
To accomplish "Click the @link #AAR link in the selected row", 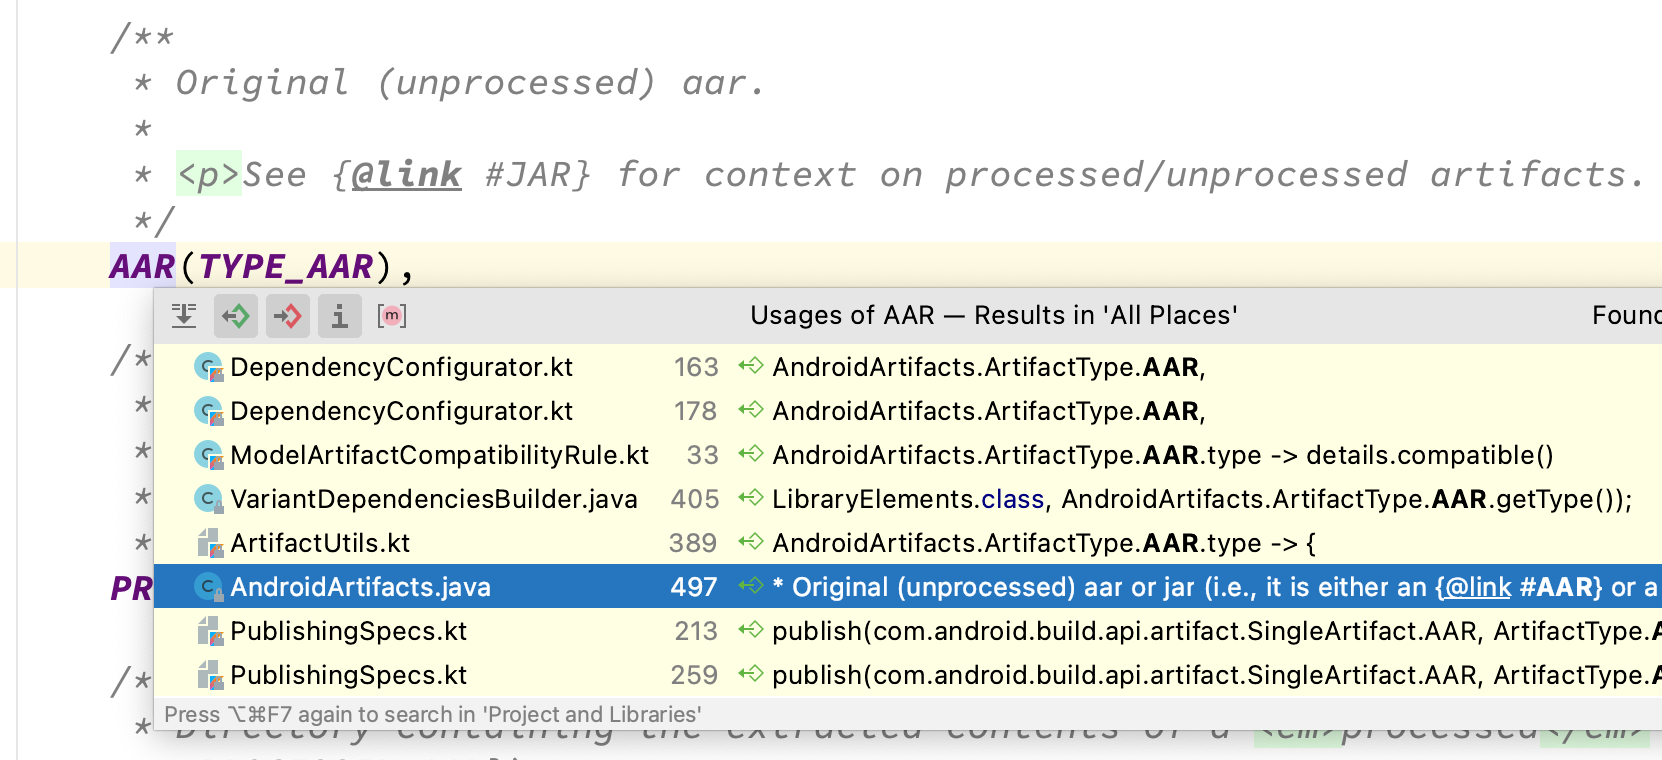I will [1519, 587].
